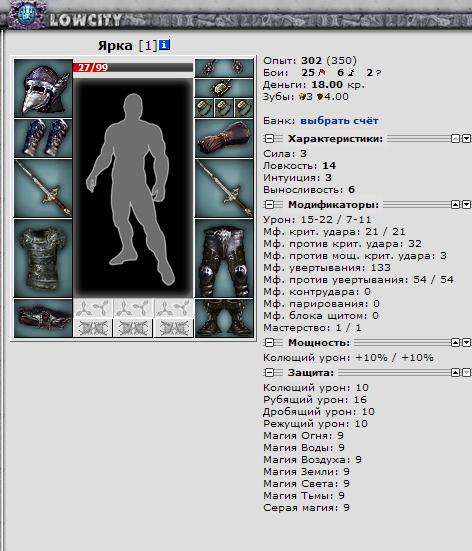Click the defeats icon beside 6
Viewport: 472px width, 551px height.
pos(350,73)
